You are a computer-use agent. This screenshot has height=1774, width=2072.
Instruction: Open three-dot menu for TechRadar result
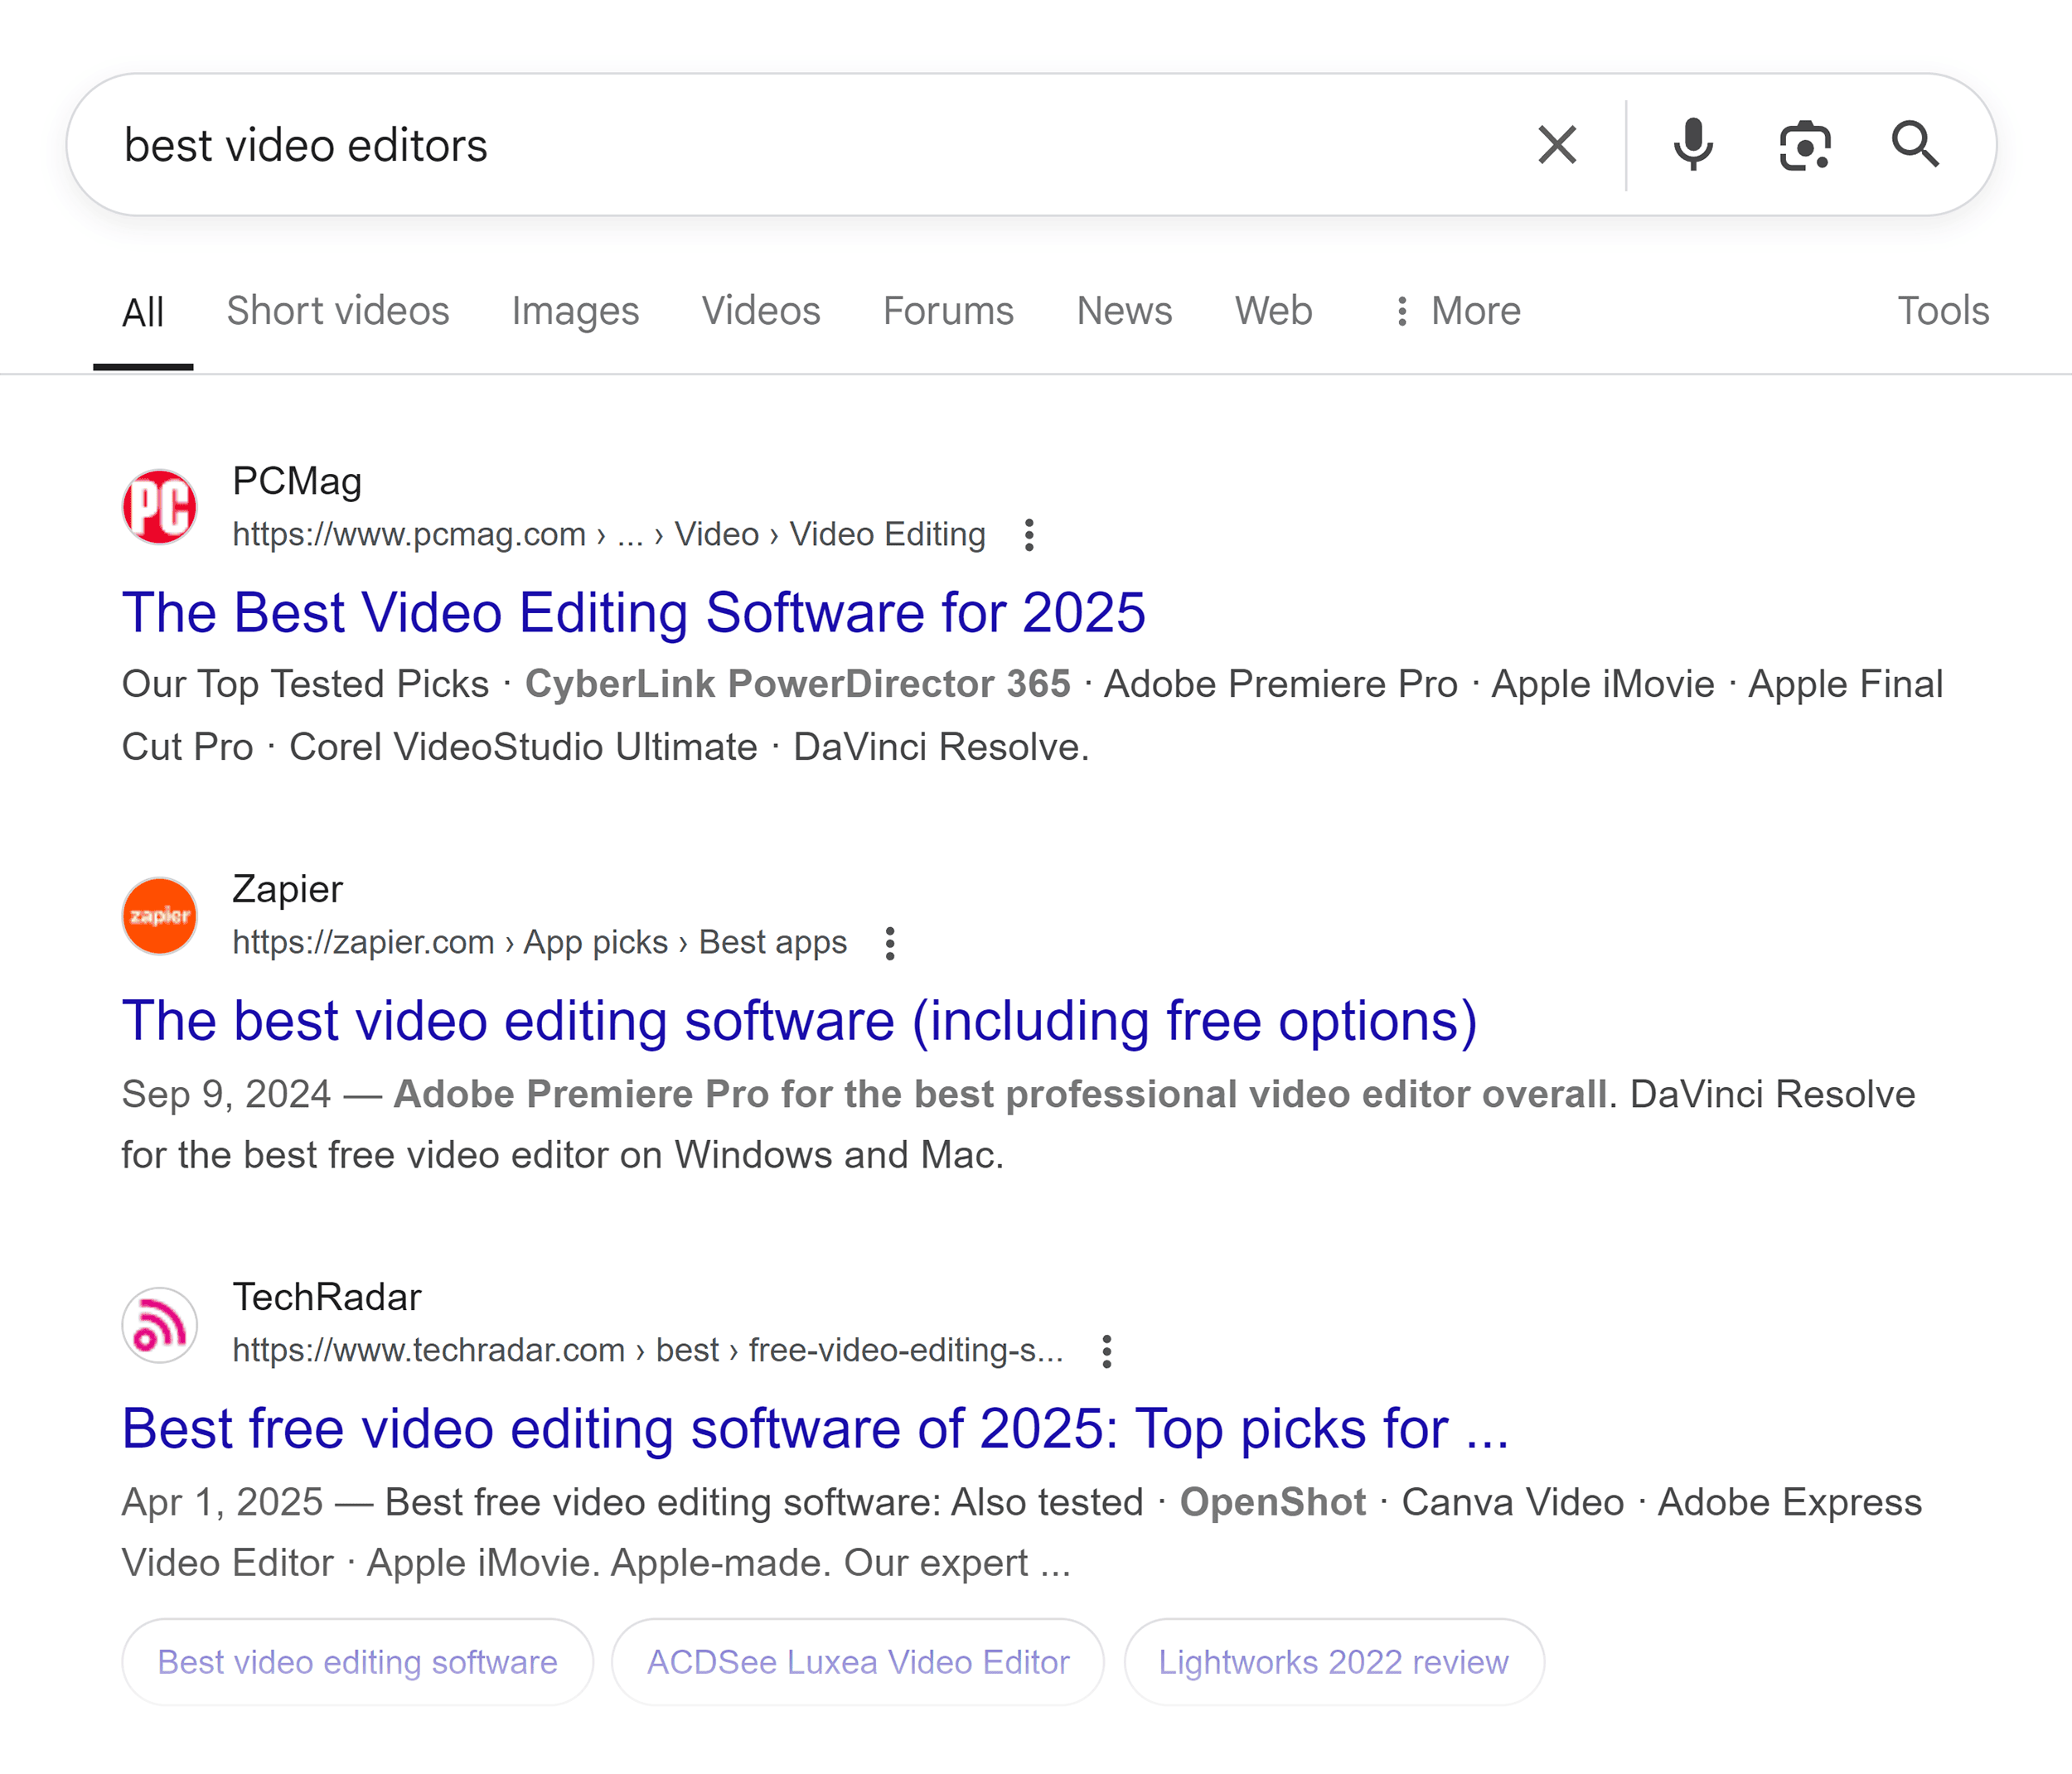[1106, 1351]
